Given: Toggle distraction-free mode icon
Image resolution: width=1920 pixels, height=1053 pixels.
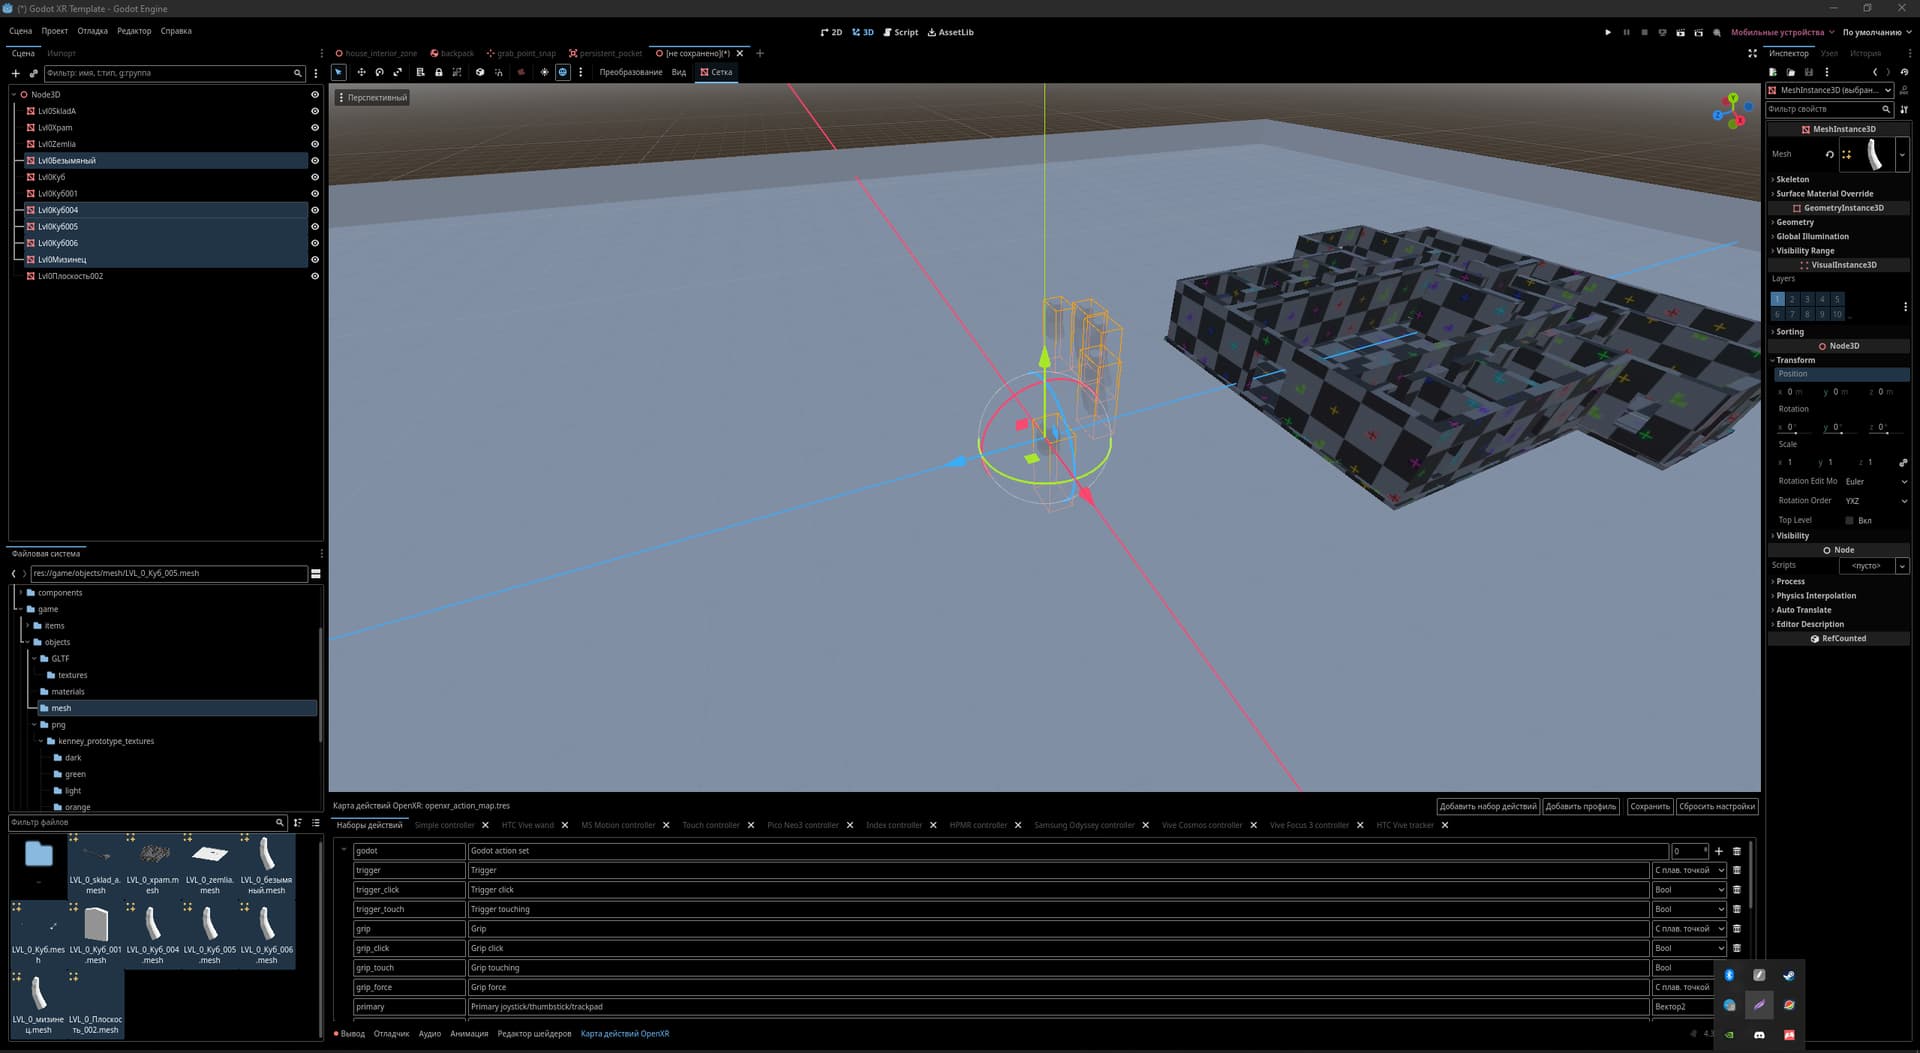Looking at the screenshot, I should [x=1752, y=53].
